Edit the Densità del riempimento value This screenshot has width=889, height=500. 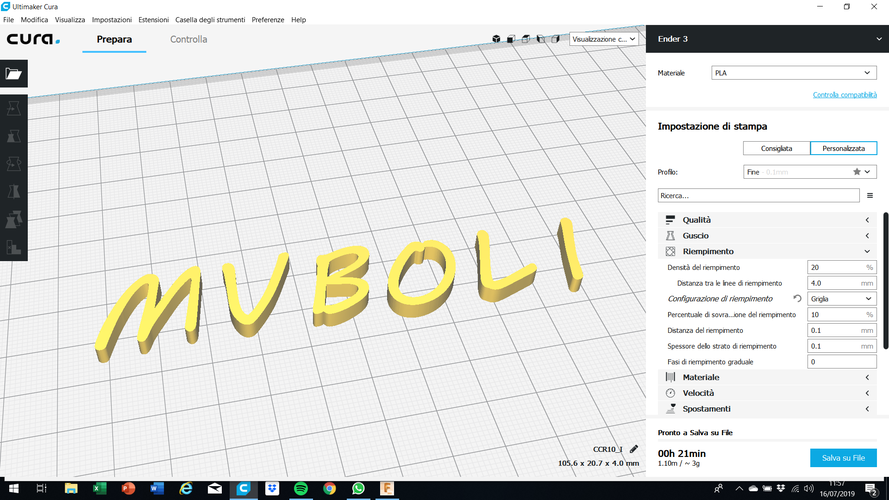[841, 268]
